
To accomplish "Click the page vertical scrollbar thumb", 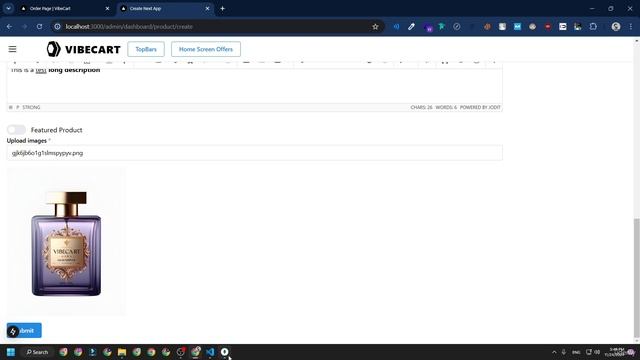I will [636, 278].
